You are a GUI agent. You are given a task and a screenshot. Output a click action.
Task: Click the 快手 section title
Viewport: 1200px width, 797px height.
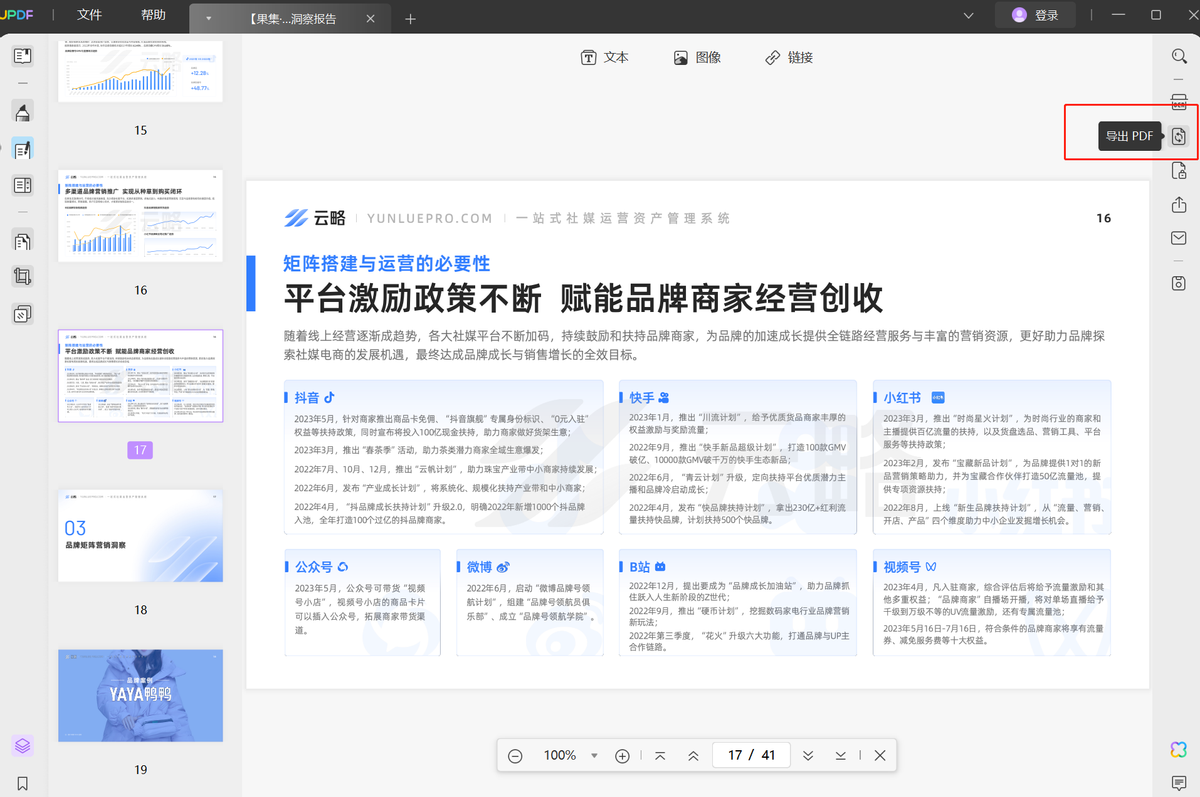click(x=641, y=397)
